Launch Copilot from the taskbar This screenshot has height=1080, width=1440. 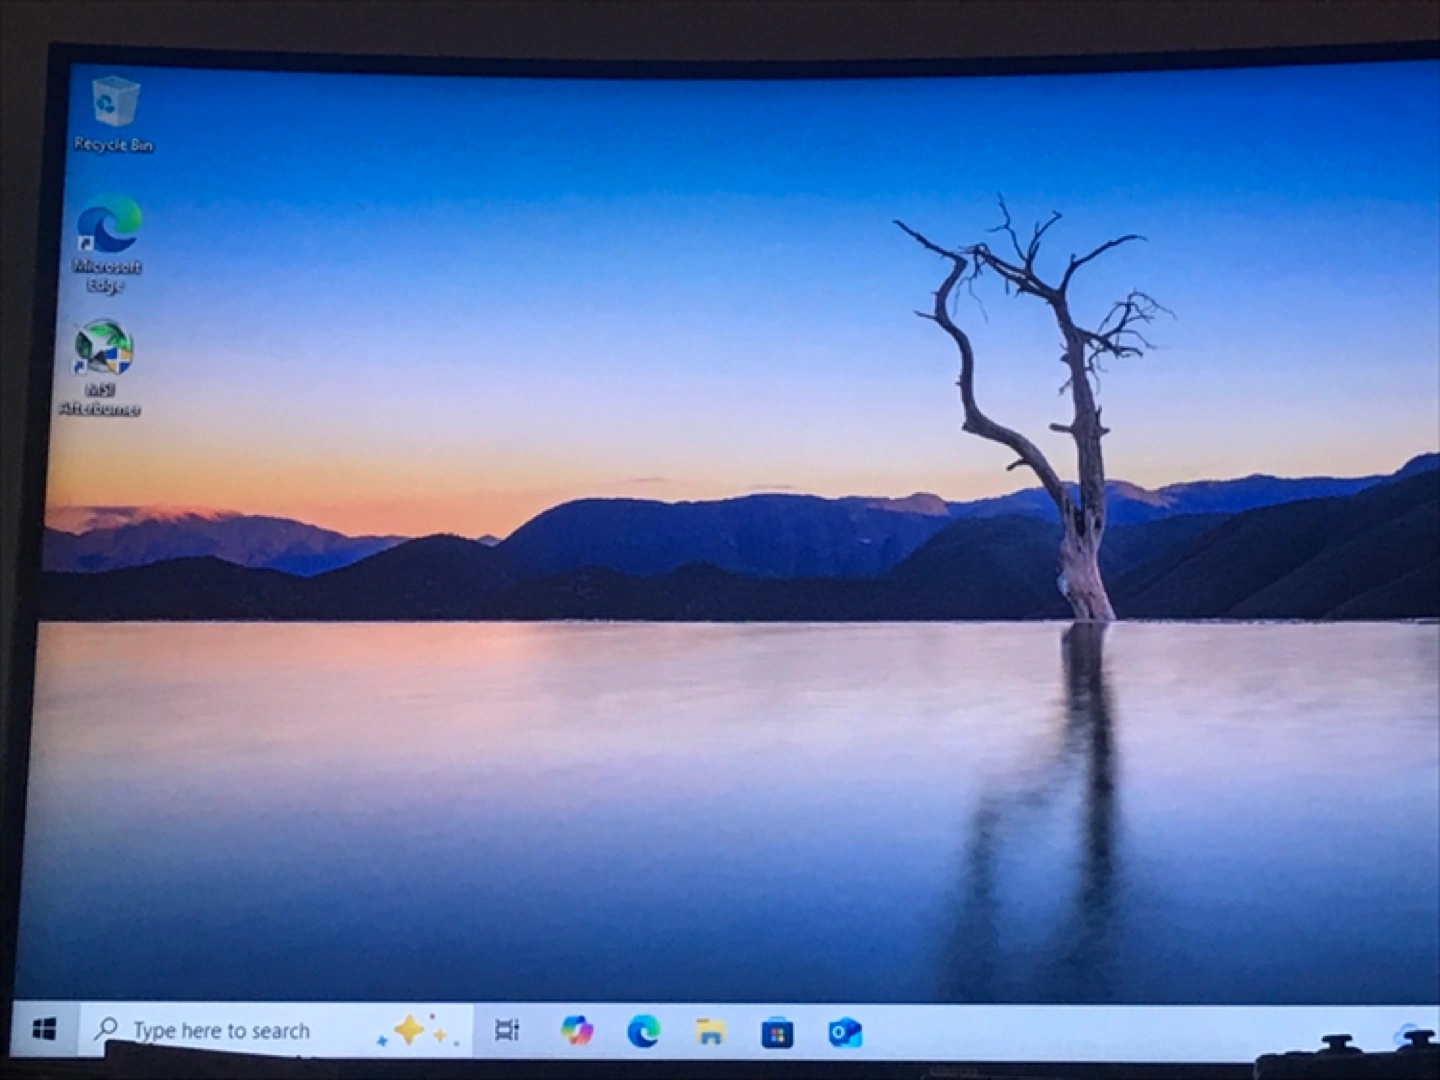click(577, 1030)
